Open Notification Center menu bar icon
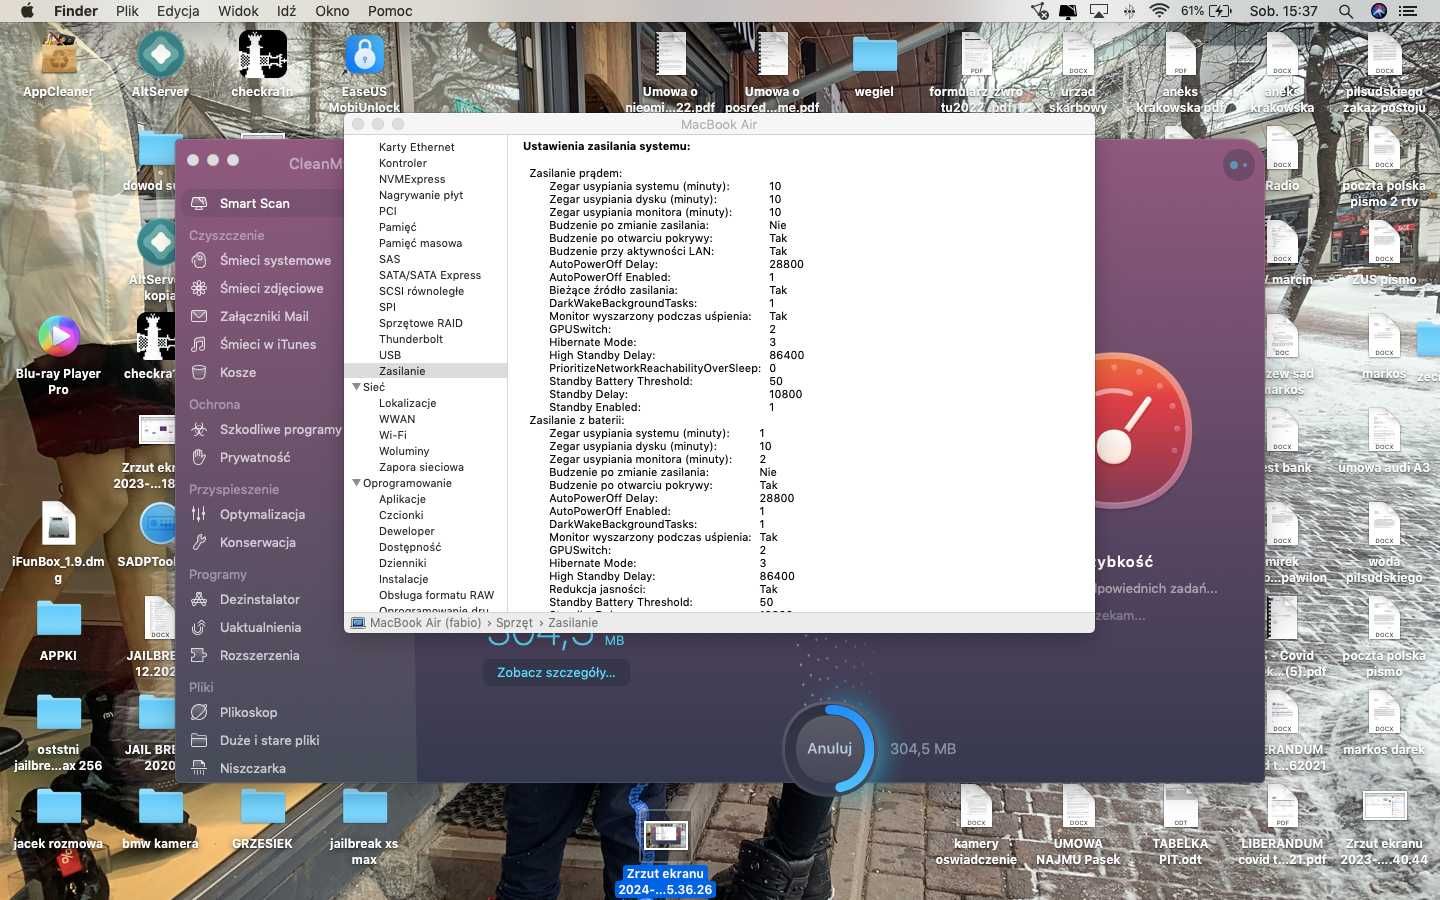This screenshot has height=900, width=1440. pos(1409,11)
